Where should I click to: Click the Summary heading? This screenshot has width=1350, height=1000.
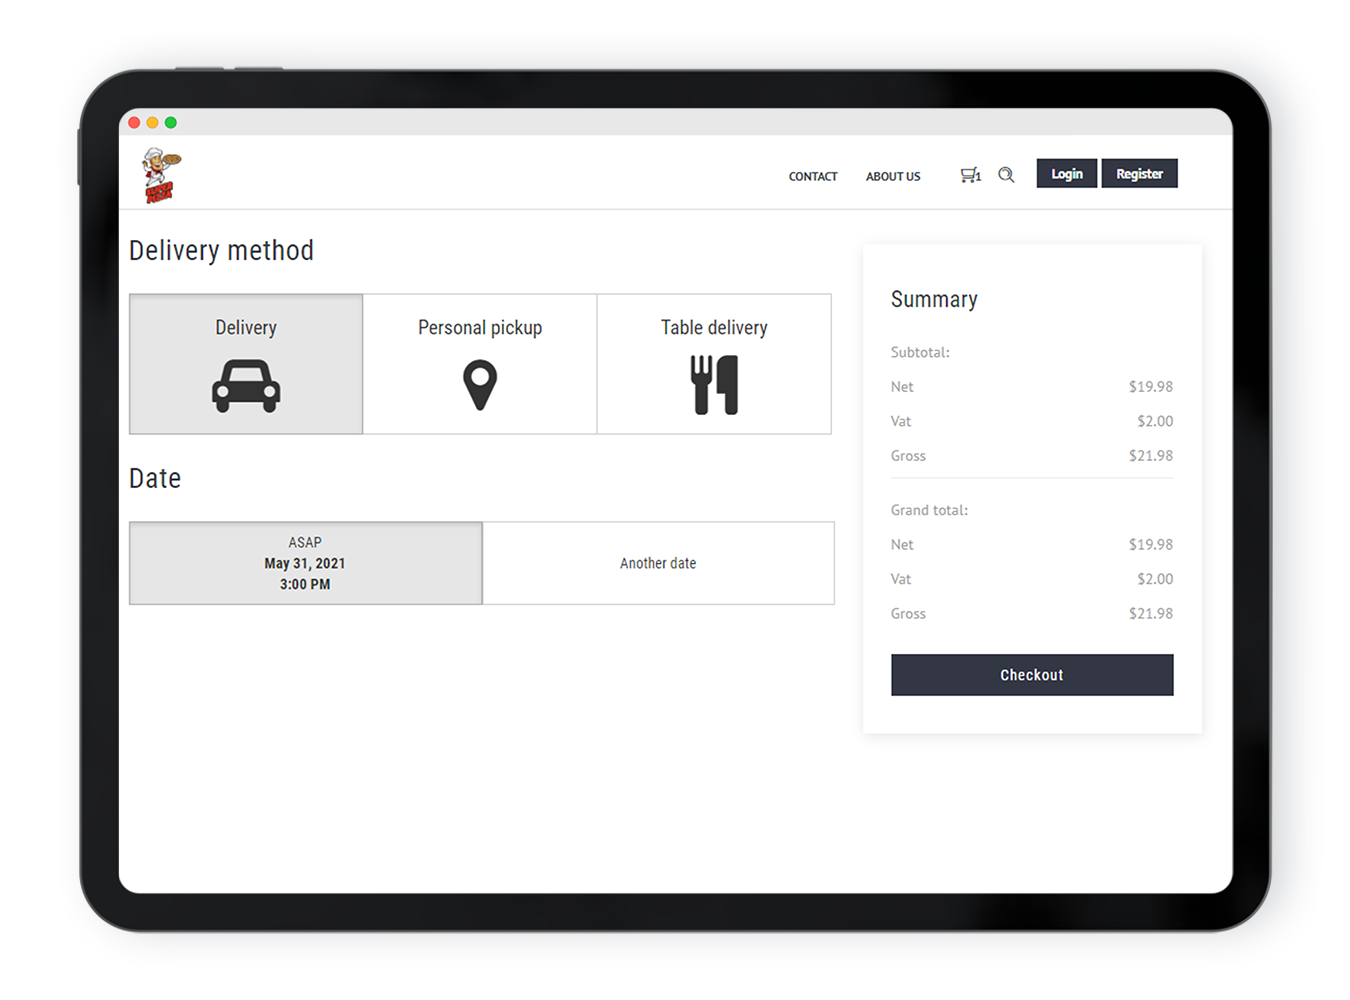click(934, 300)
